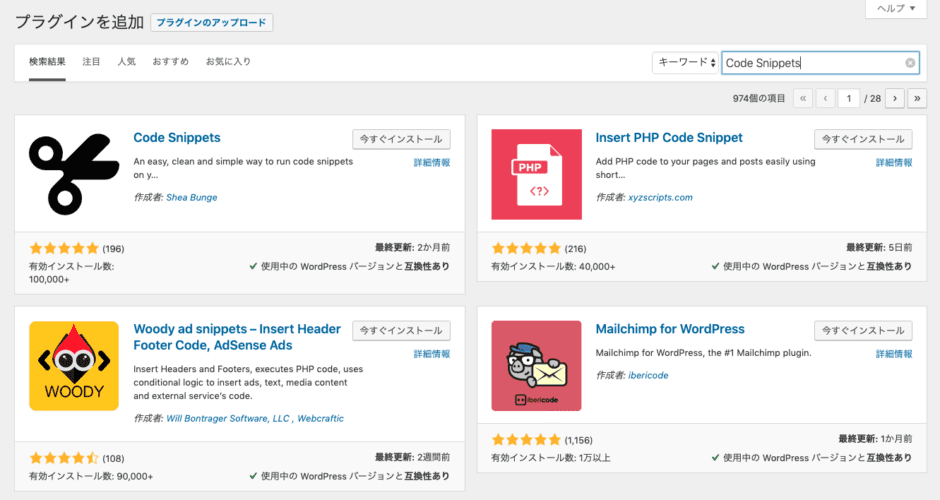Click the Woody ad snippets star rating
This screenshot has width=940, height=500.
tap(64, 459)
